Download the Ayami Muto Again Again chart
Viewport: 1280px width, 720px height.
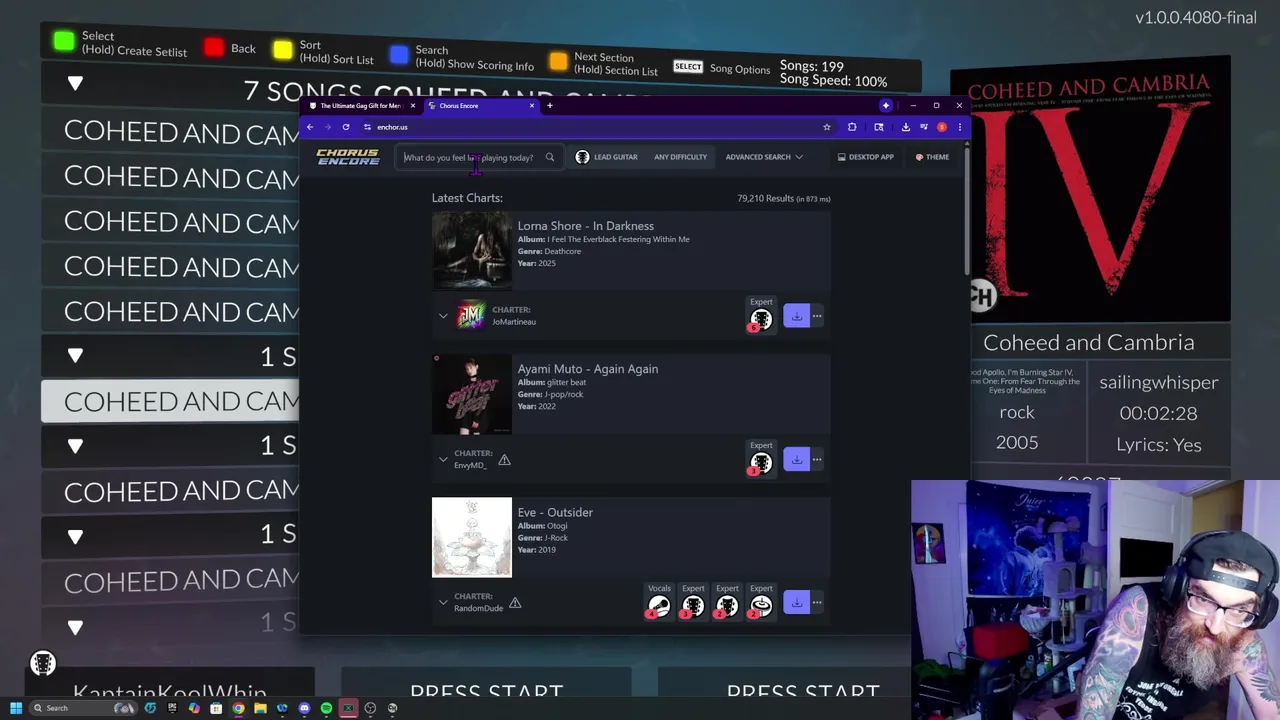click(796, 460)
